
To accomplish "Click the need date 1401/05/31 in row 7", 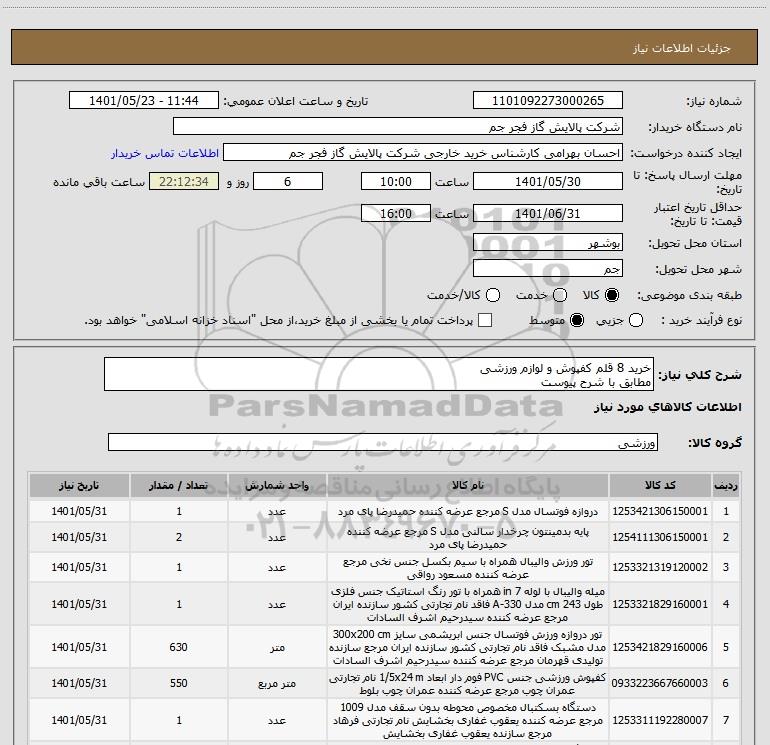I will [79, 720].
